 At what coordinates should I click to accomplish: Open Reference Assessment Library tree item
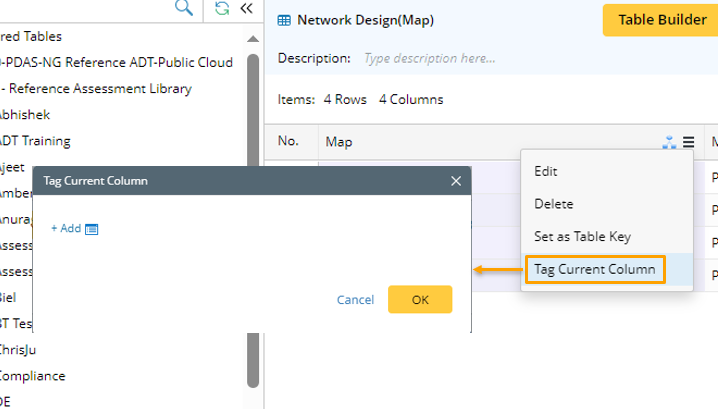tap(98, 89)
